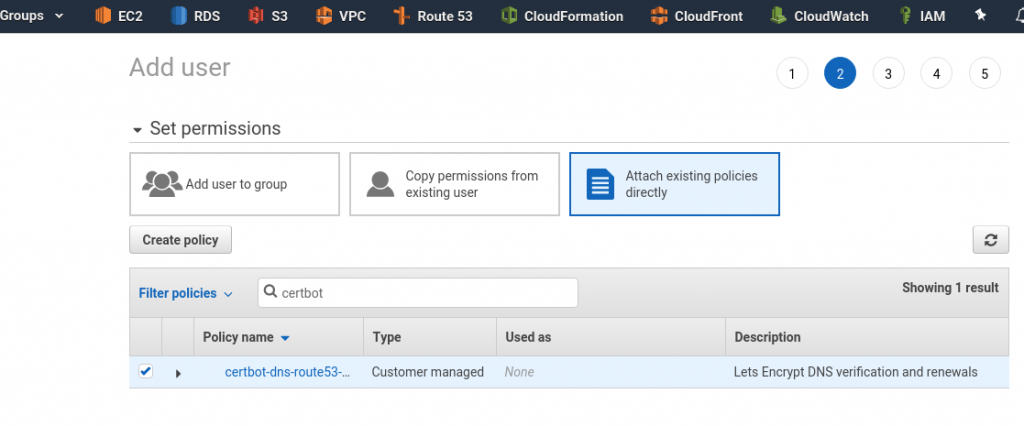This screenshot has height=426, width=1024.
Task: Open CloudFormation service shortcut
Action: [x=562, y=16]
